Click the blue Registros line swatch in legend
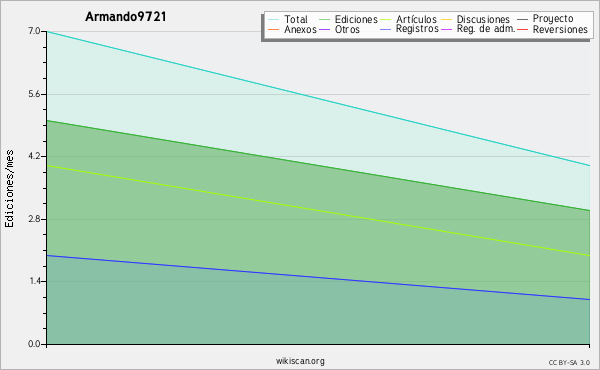600x370 pixels. 385,29
